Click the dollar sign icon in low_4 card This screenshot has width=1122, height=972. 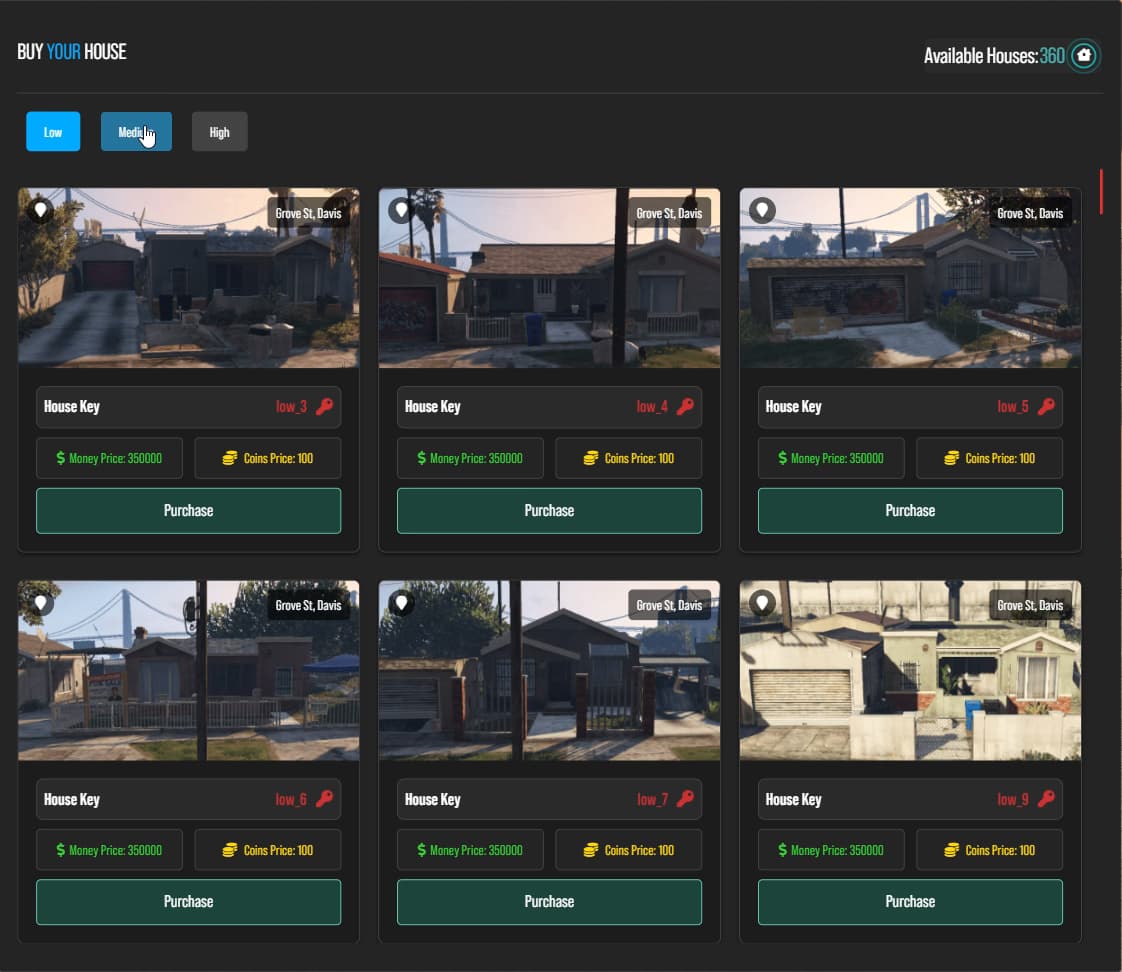(421, 458)
